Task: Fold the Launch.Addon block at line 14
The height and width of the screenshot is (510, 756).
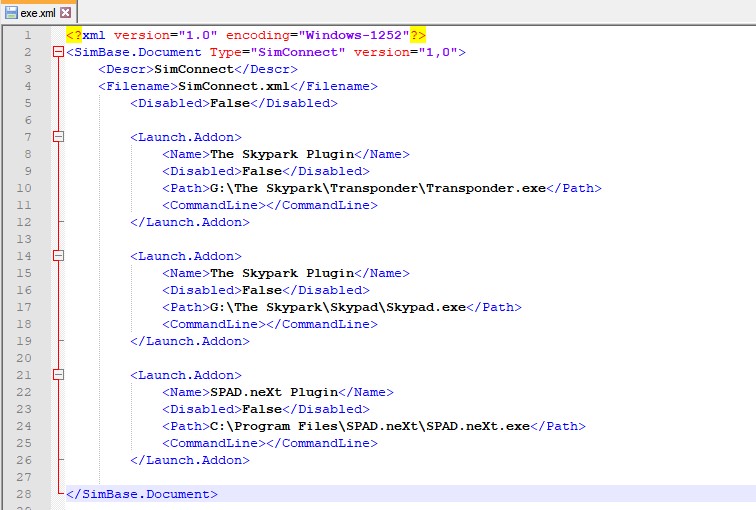Action: 58,256
